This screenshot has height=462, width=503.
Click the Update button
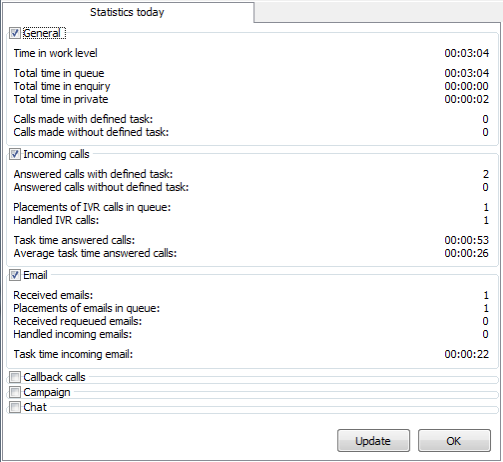tap(373, 441)
